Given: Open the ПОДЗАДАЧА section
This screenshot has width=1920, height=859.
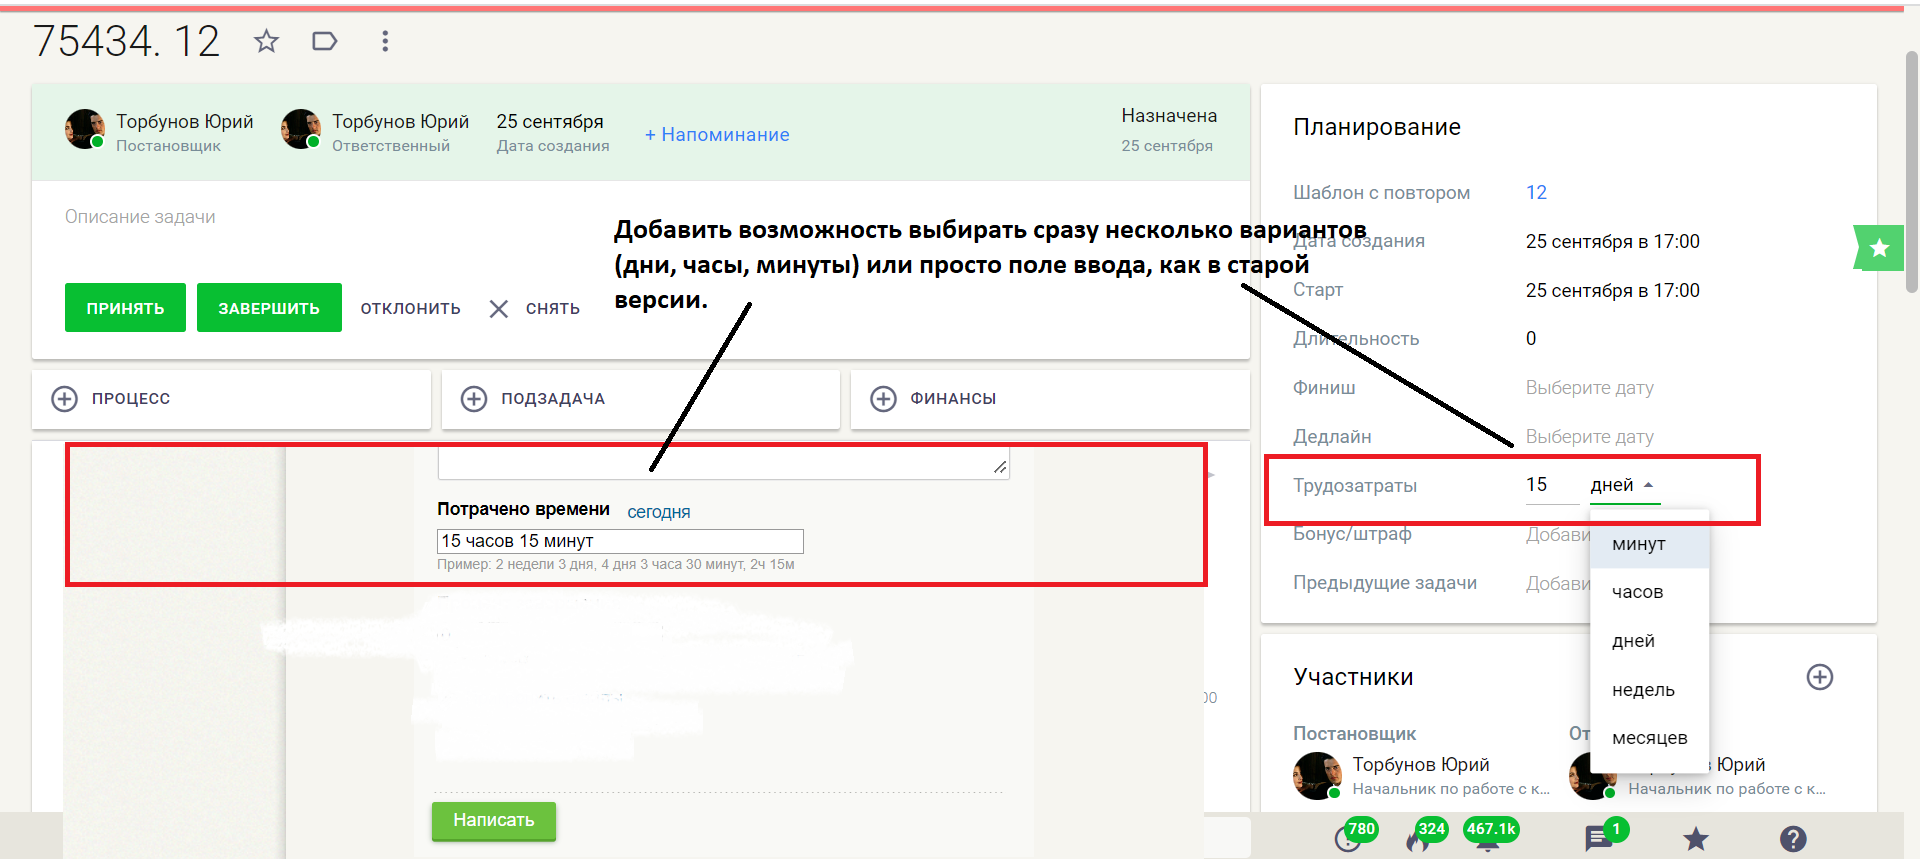Looking at the screenshot, I should click(x=640, y=399).
